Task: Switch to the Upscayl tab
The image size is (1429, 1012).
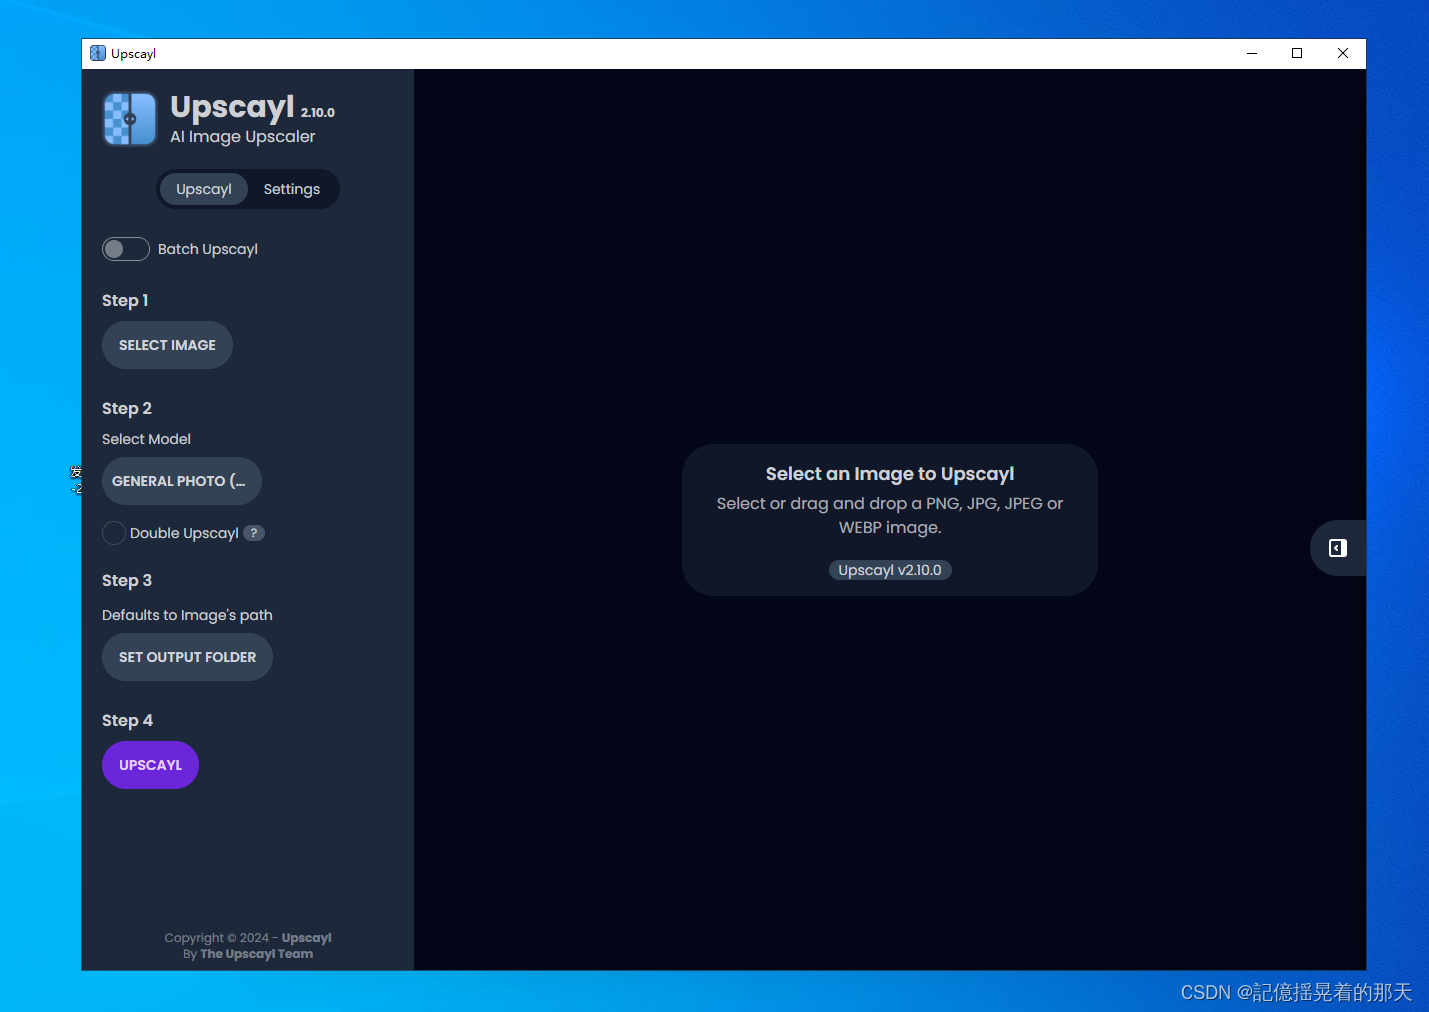Action: [204, 189]
